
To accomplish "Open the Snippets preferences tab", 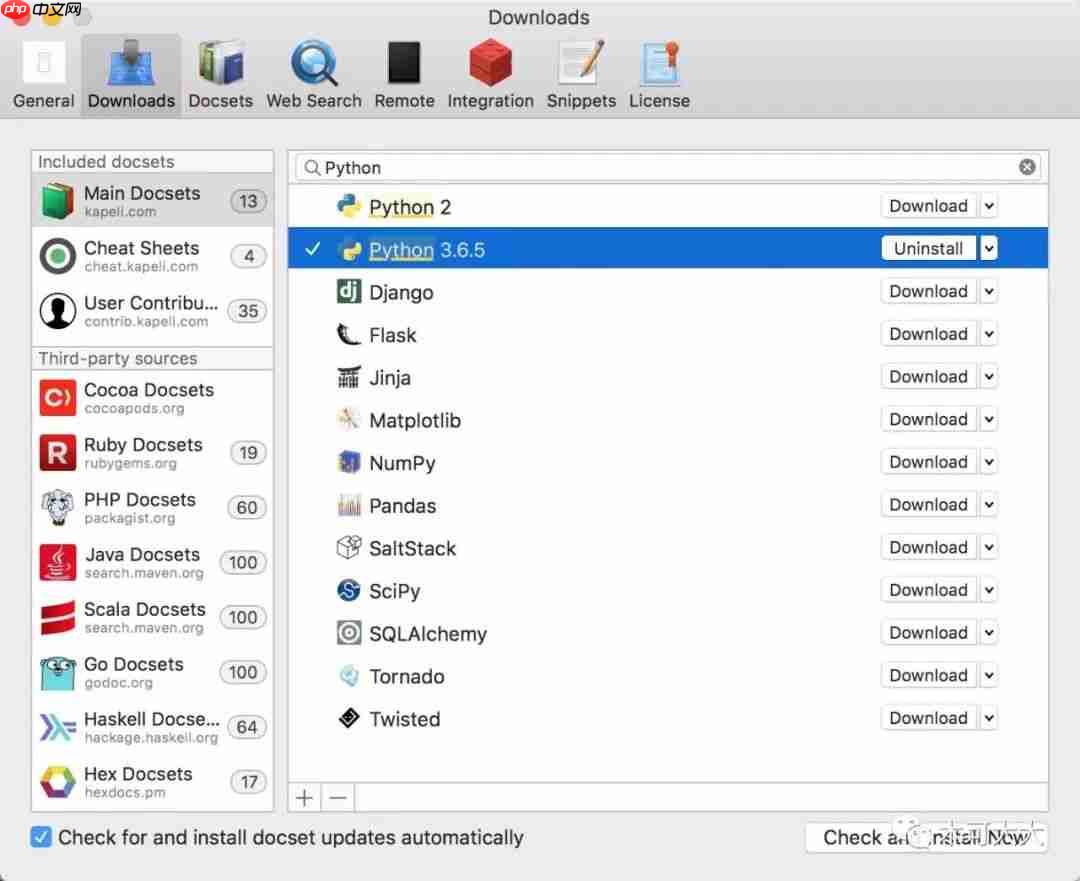I will pyautogui.click(x=581, y=75).
